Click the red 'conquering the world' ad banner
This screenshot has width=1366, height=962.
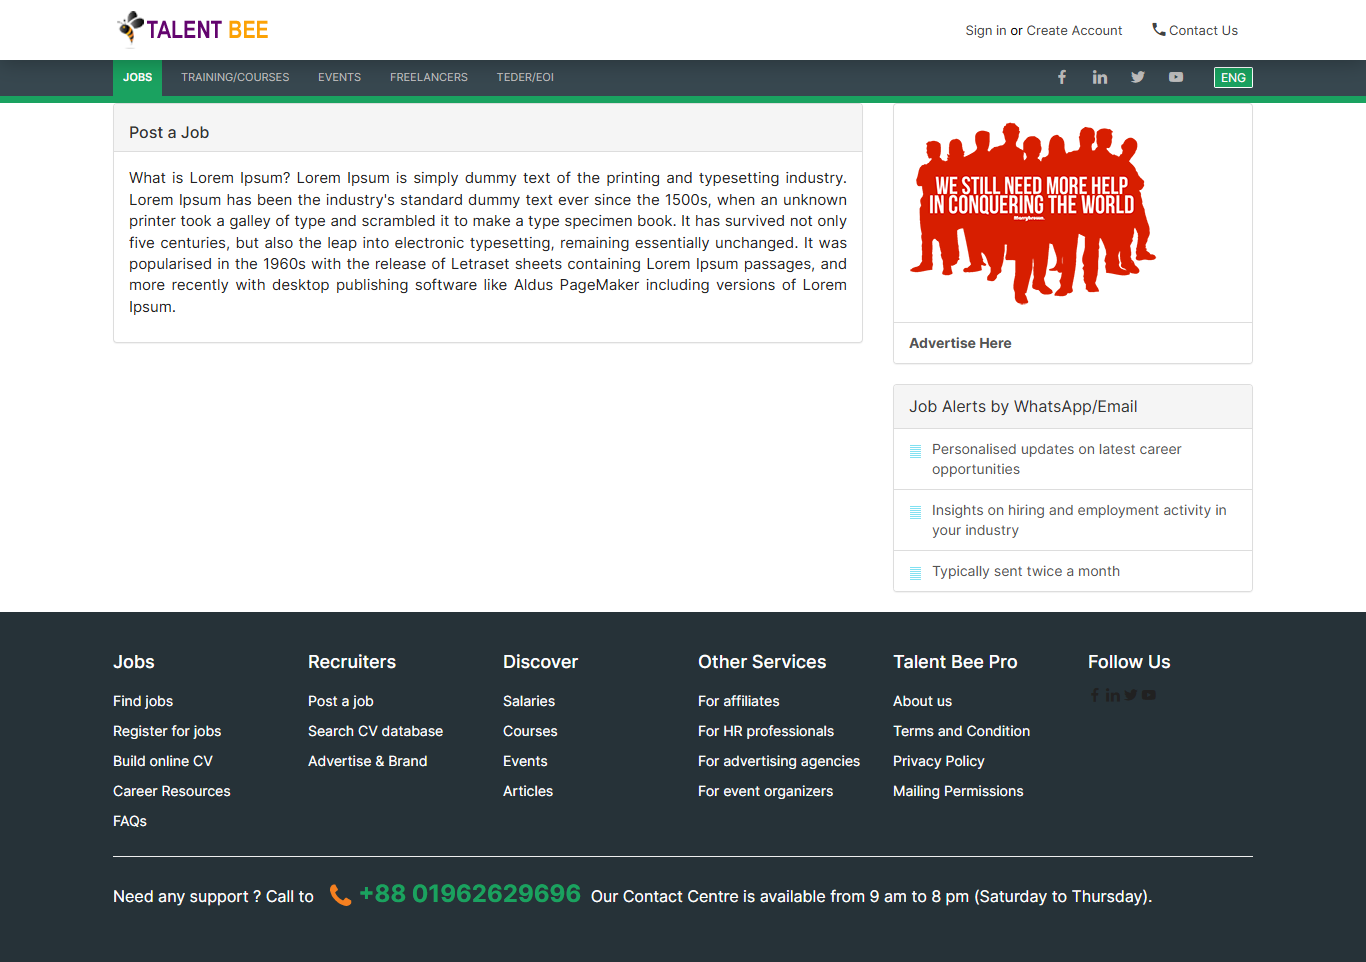coord(1032,212)
